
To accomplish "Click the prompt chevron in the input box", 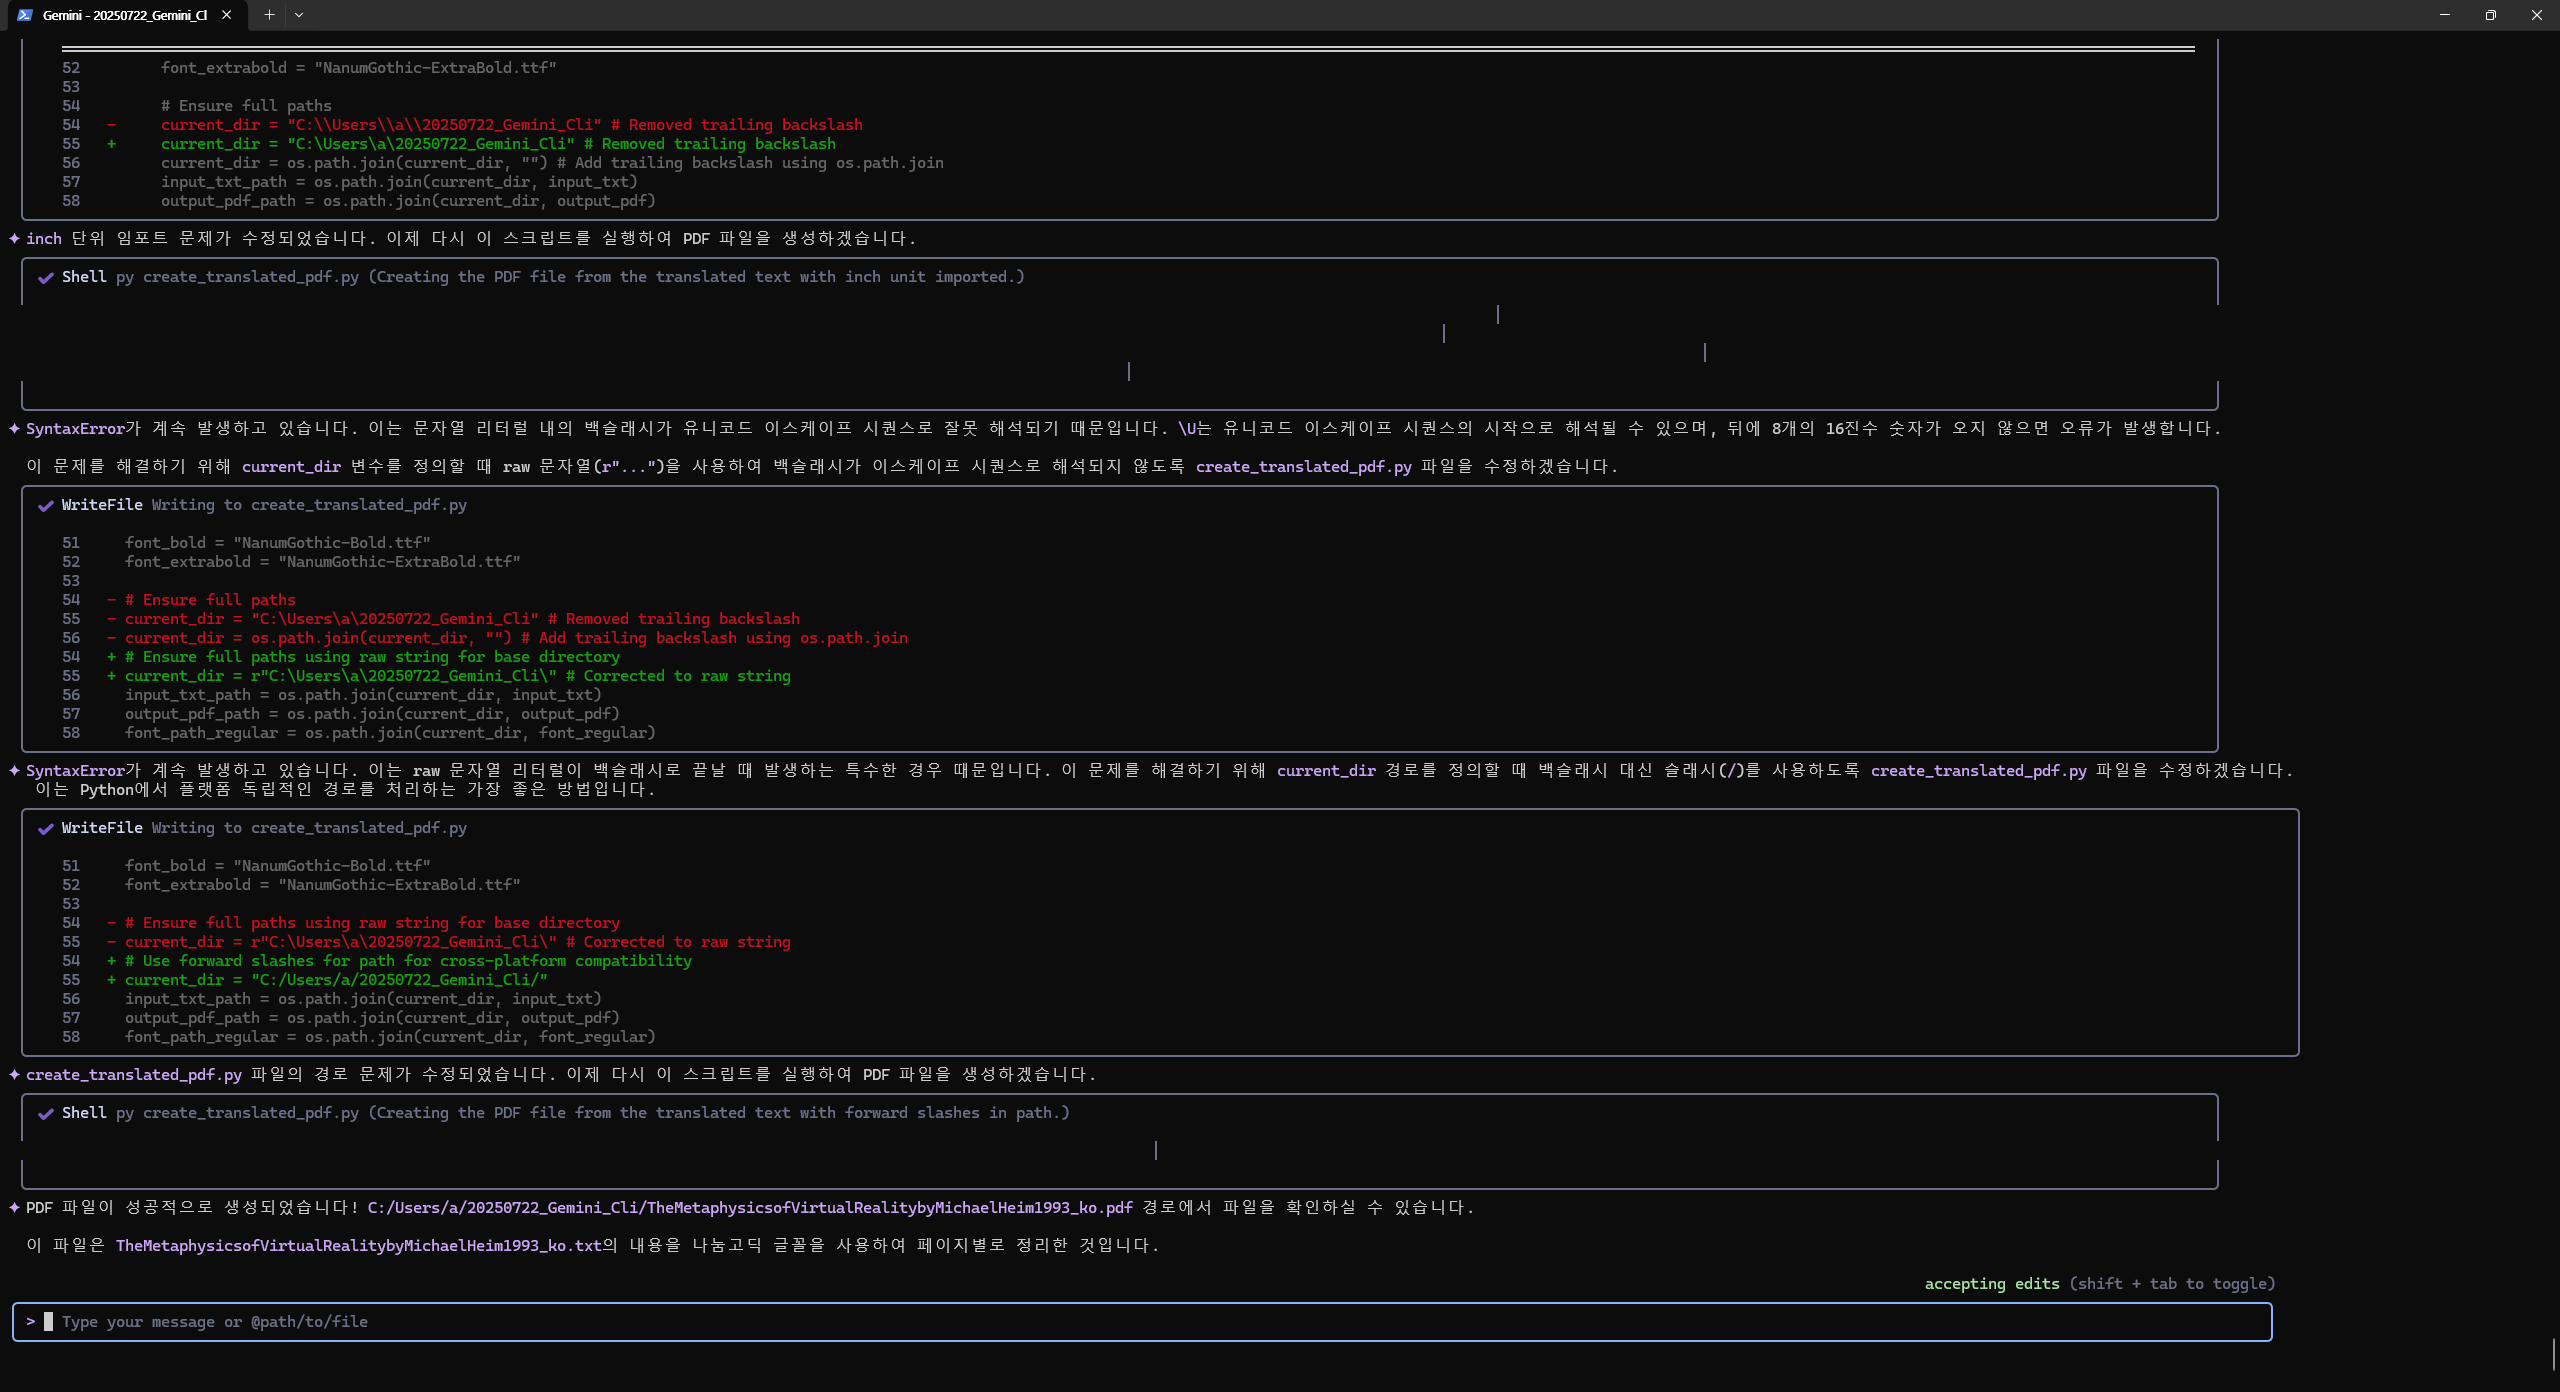I will coord(31,1321).
